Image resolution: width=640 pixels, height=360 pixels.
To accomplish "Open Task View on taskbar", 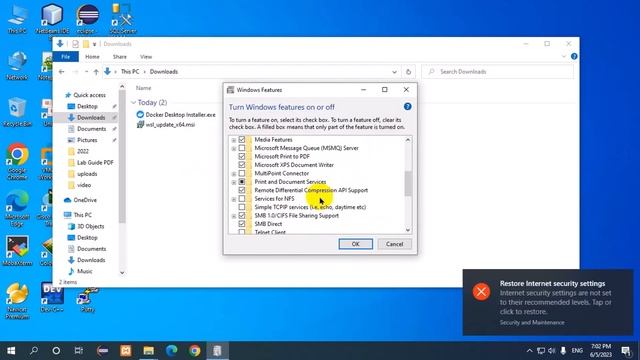I will 78,351.
